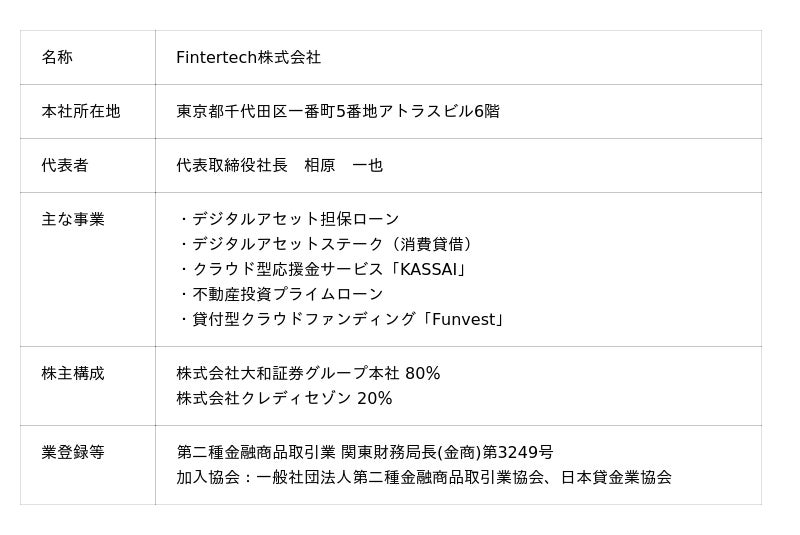800x535 pixels.
Task: Select the 代表取締役社長 相原 一也 text
Action: pos(280,166)
